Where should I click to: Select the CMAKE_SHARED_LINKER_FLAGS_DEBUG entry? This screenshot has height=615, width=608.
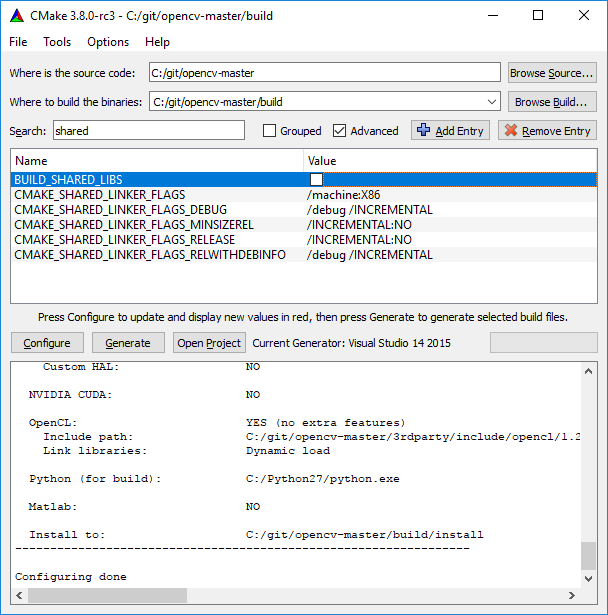pos(120,210)
